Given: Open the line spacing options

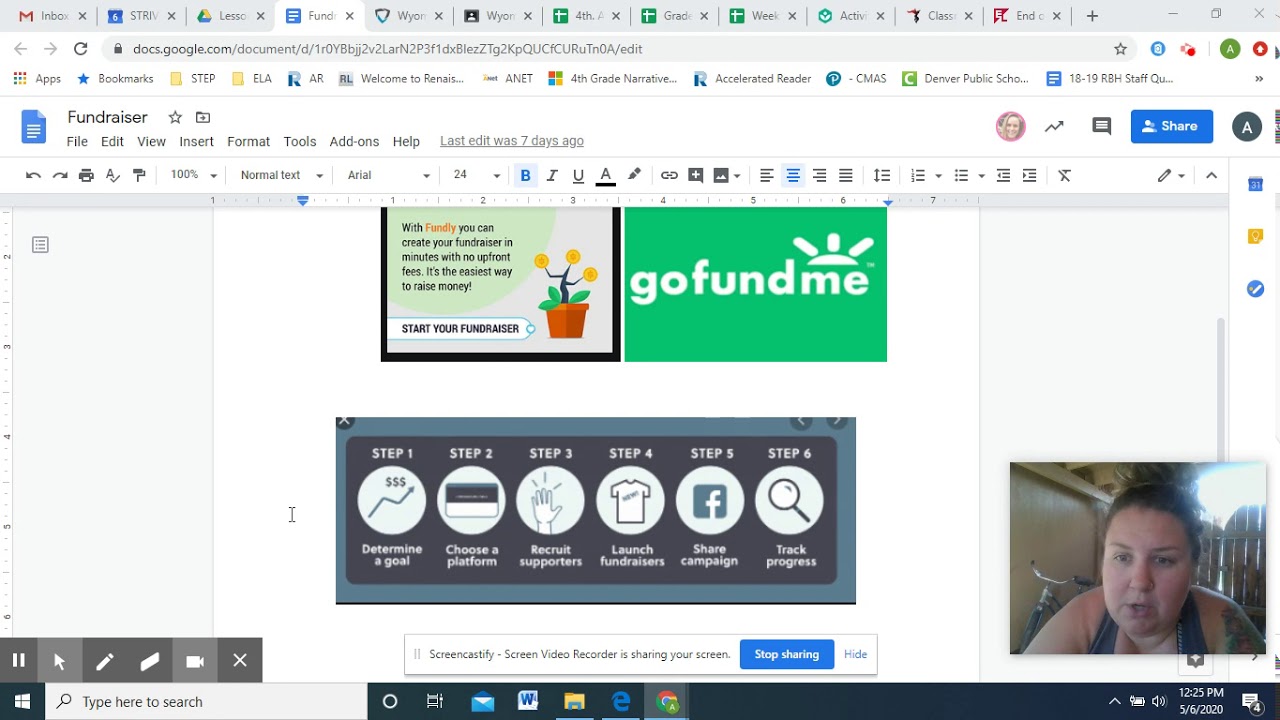Looking at the screenshot, I should 882,175.
